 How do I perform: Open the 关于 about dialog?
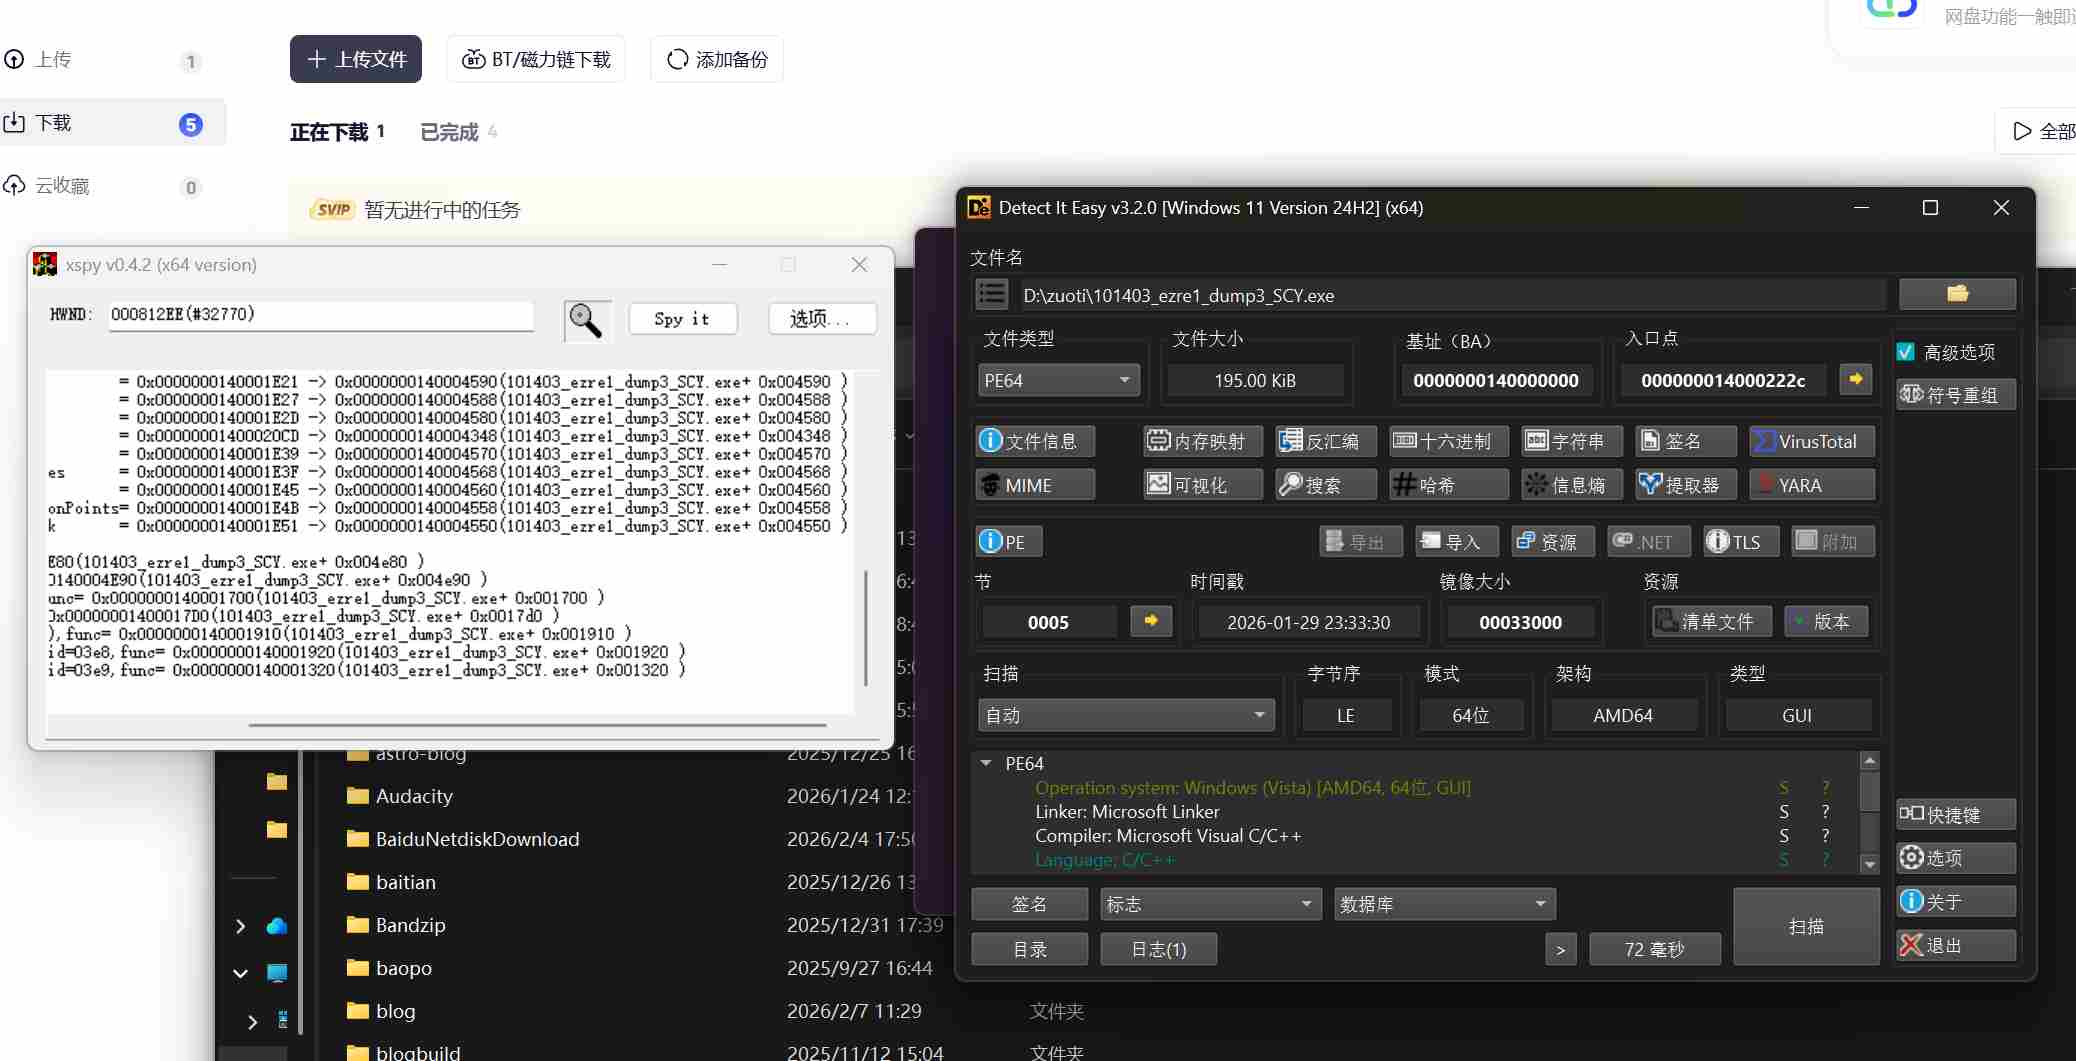tap(1955, 902)
